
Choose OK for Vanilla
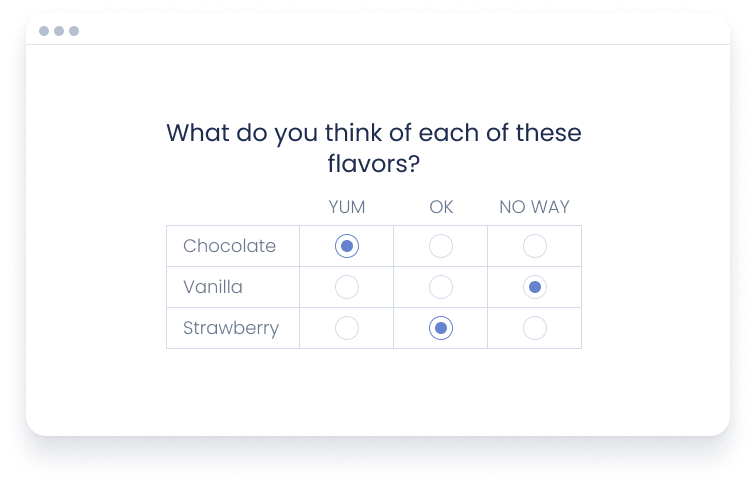pos(440,287)
